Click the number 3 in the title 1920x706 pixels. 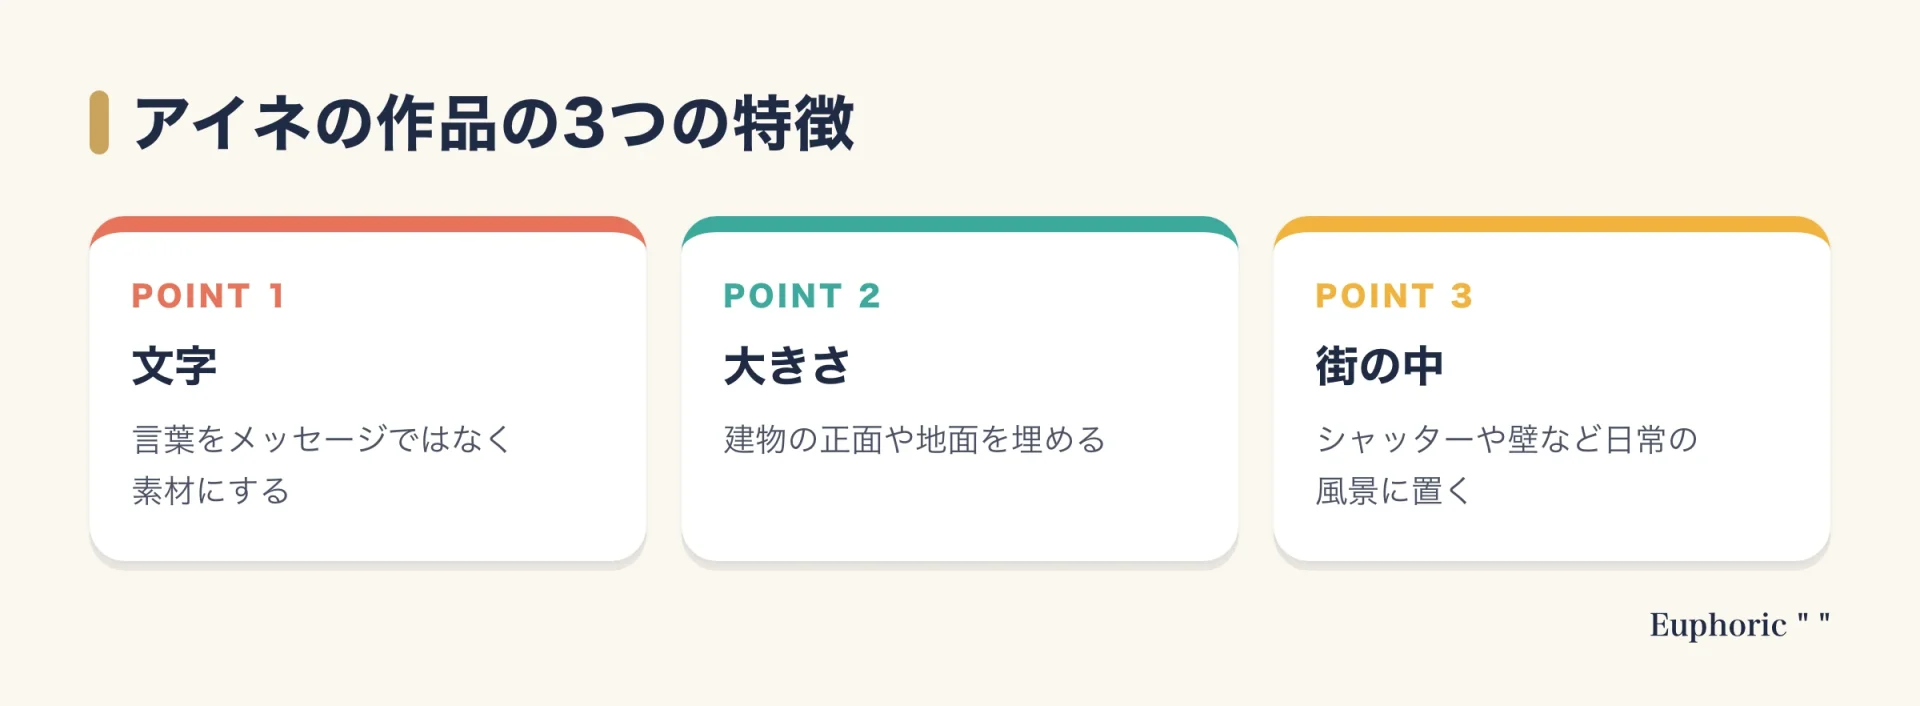click(x=584, y=123)
